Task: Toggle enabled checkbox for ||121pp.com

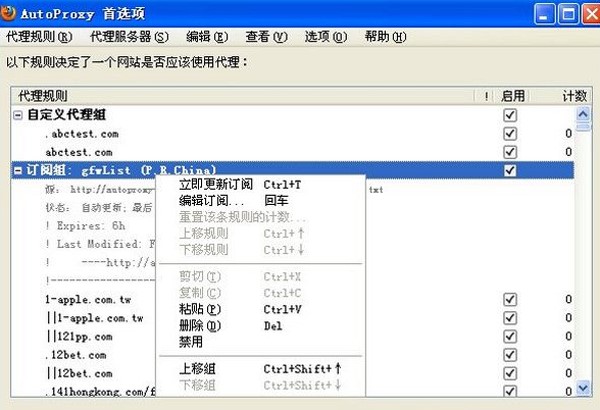Action: coord(510,336)
